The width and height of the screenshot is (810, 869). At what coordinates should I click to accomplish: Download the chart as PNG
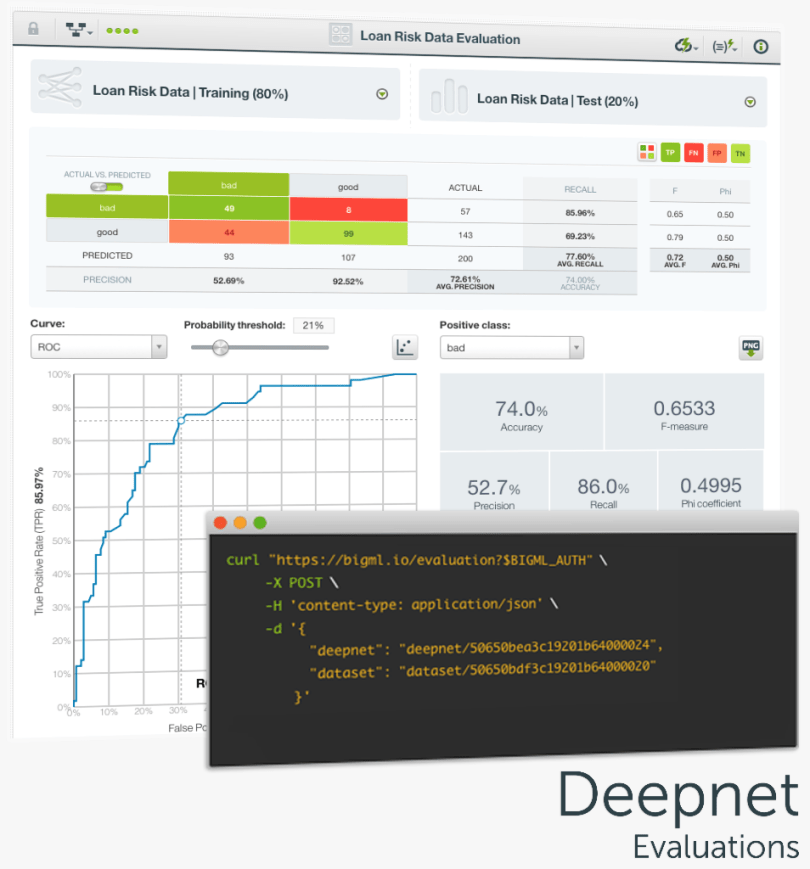(750, 348)
